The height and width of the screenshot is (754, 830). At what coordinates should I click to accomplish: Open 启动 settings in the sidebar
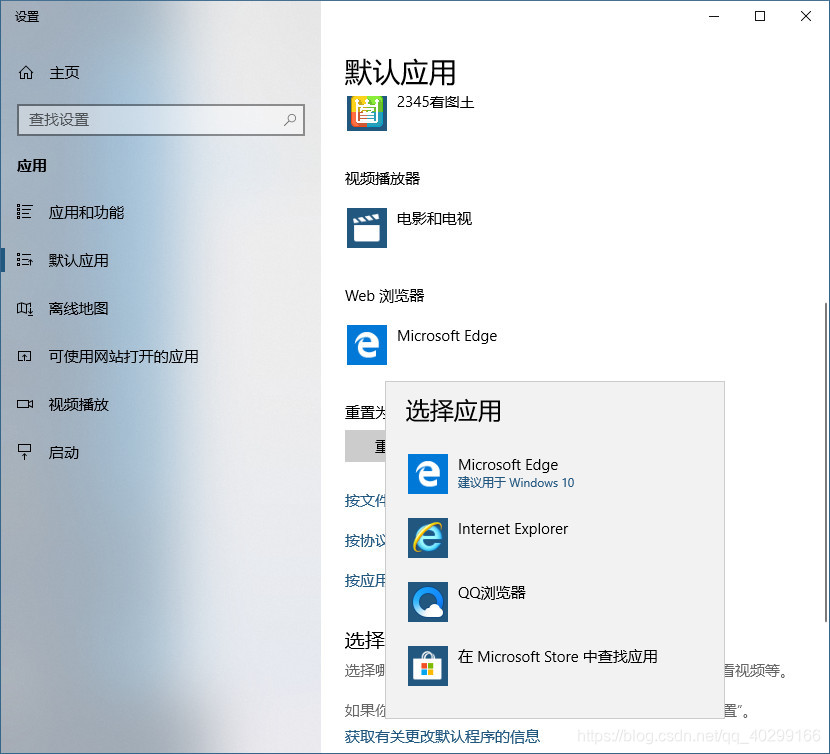tap(64, 453)
